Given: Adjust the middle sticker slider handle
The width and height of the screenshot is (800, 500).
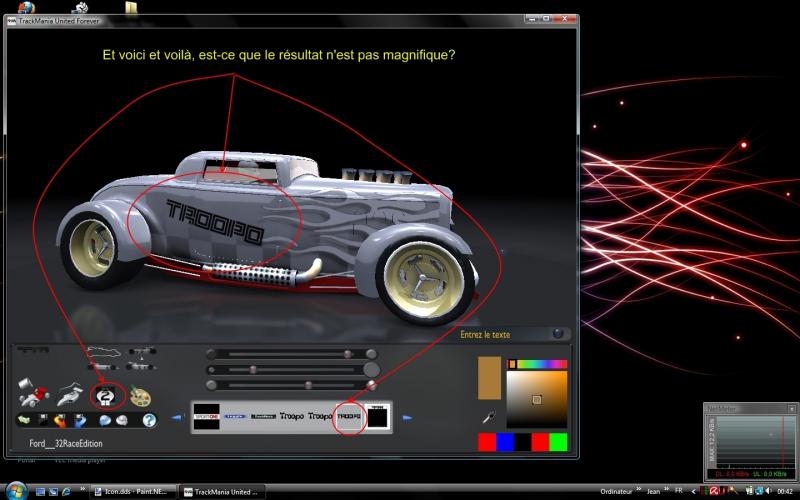Looking at the screenshot, I should click(253, 369).
